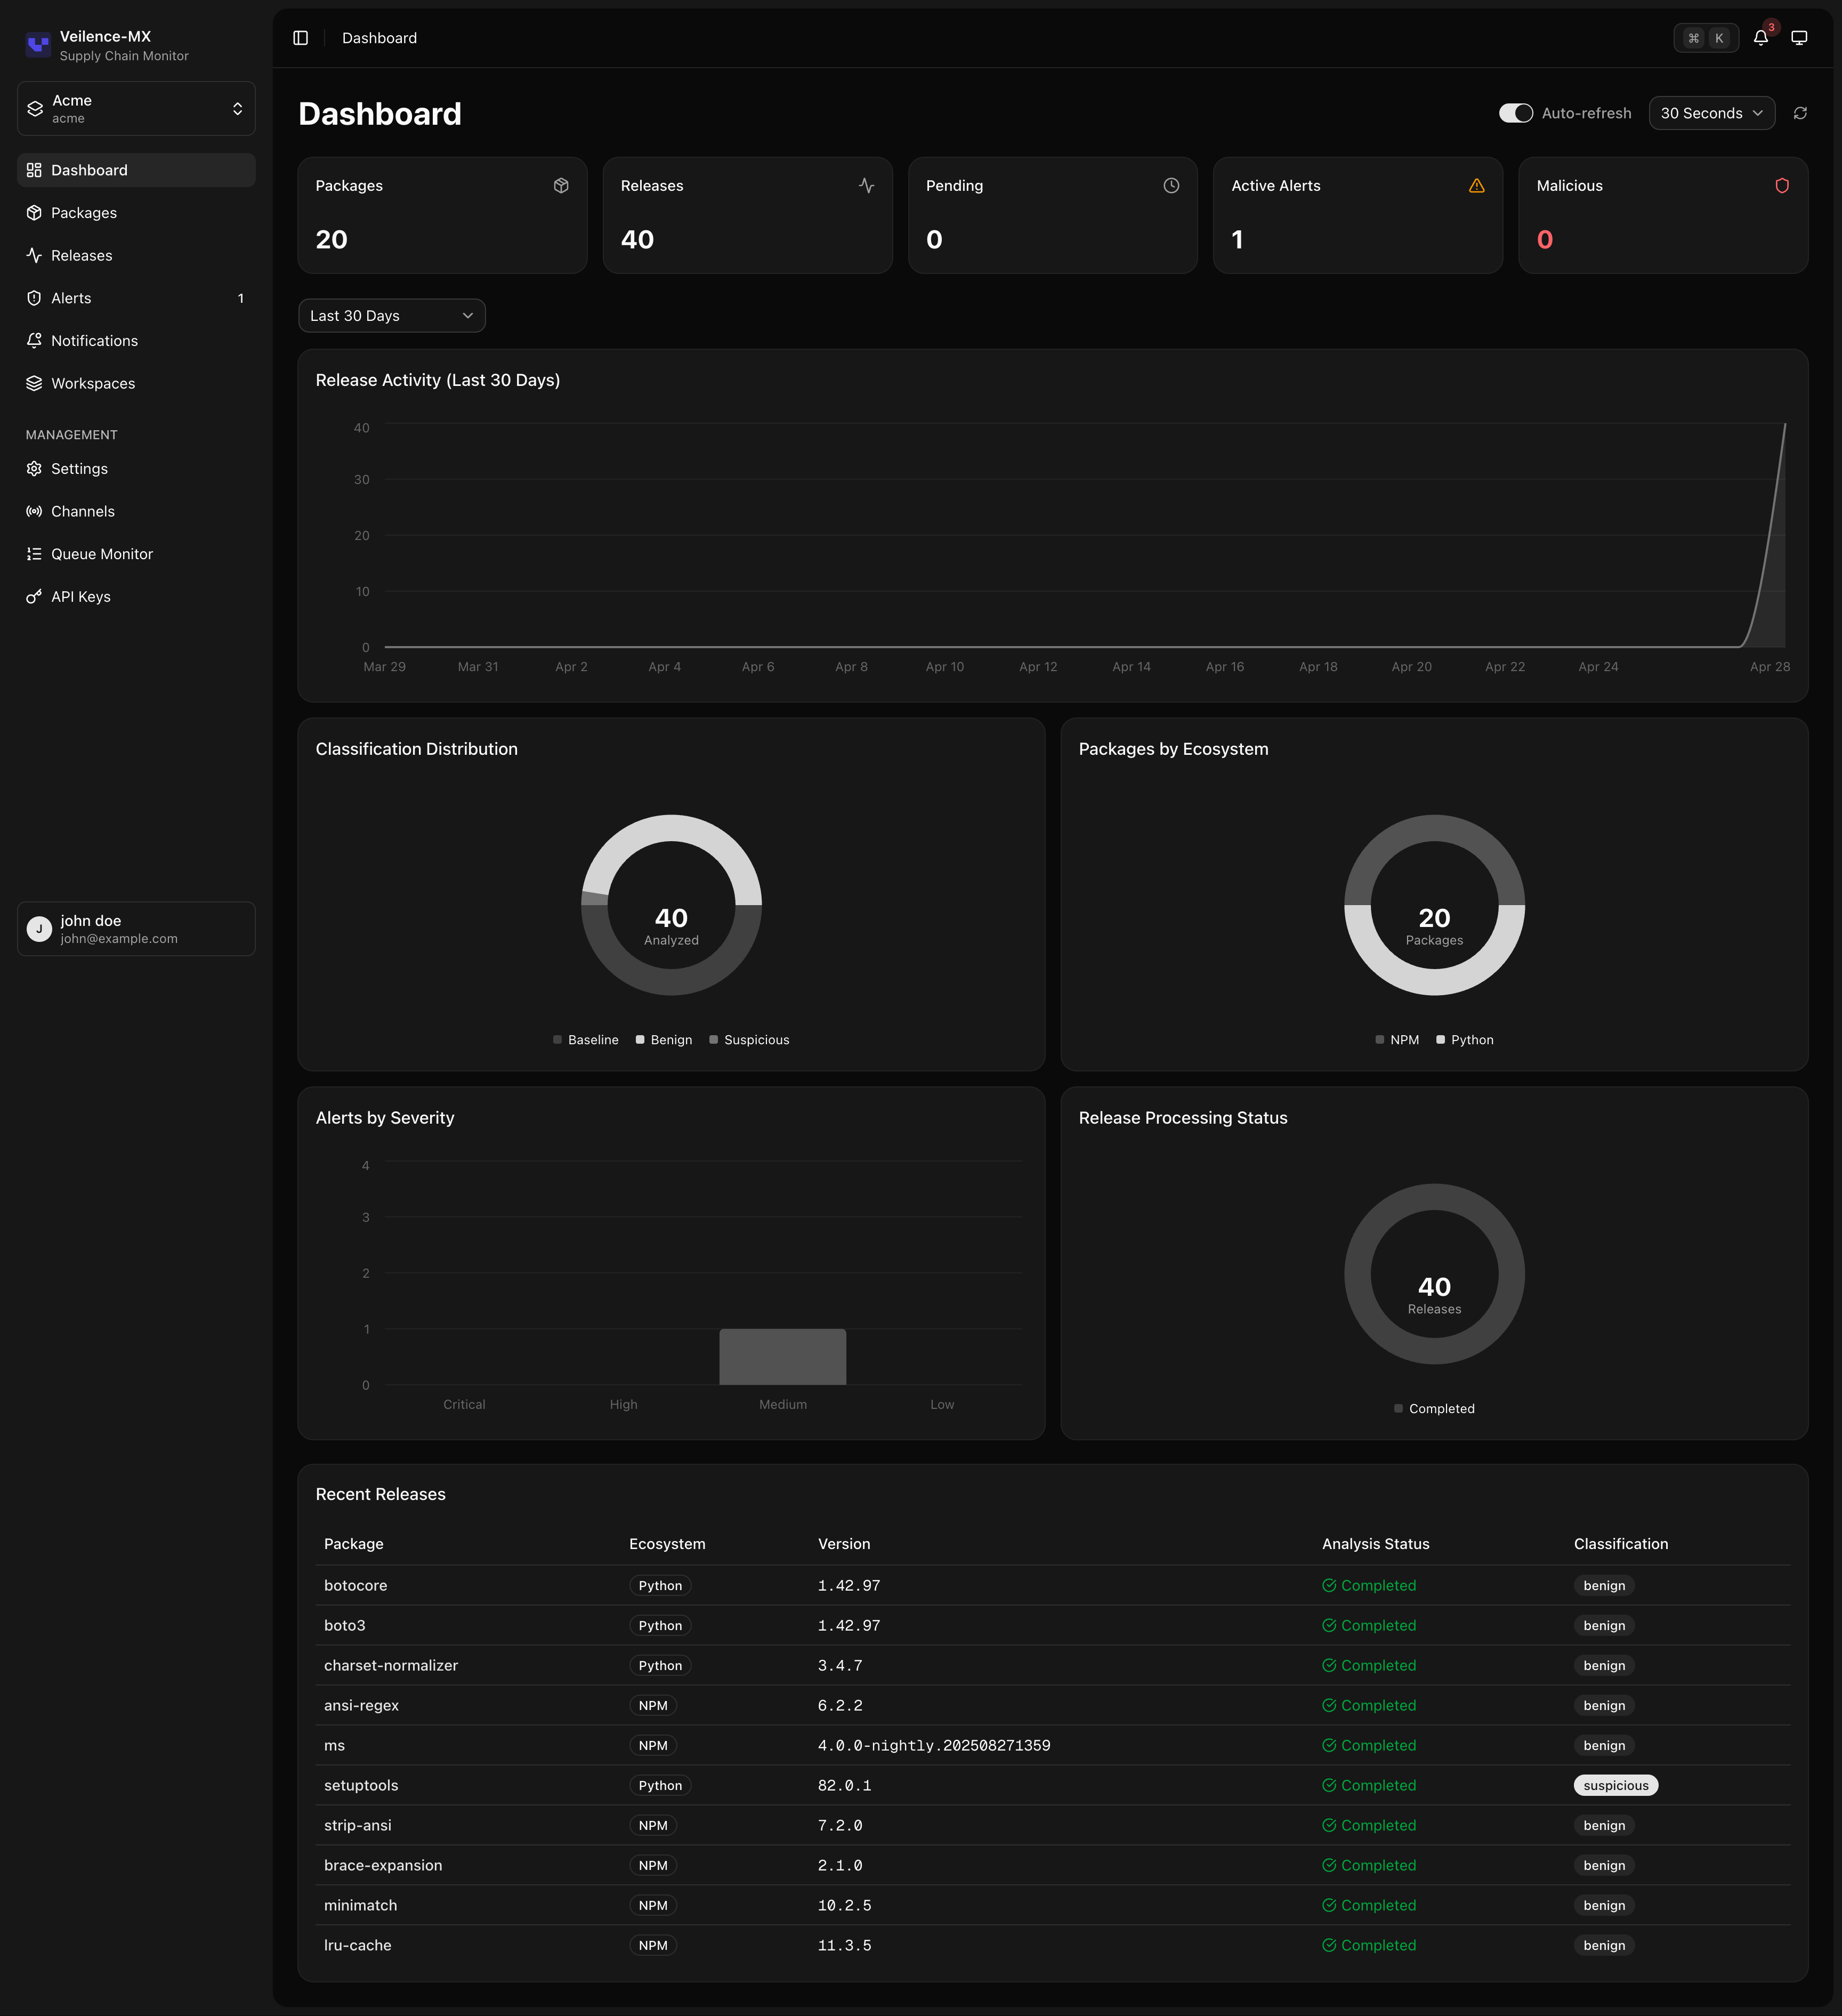The width and height of the screenshot is (1842, 2016).
Task: Open Settings under Management
Action: coord(136,469)
